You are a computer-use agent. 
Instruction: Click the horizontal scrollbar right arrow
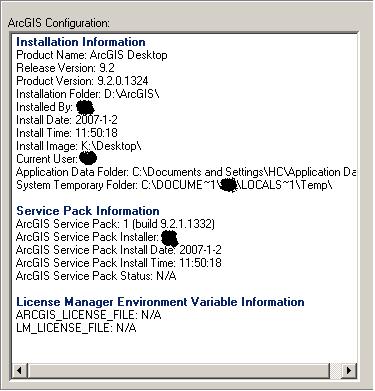tap(349, 370)
